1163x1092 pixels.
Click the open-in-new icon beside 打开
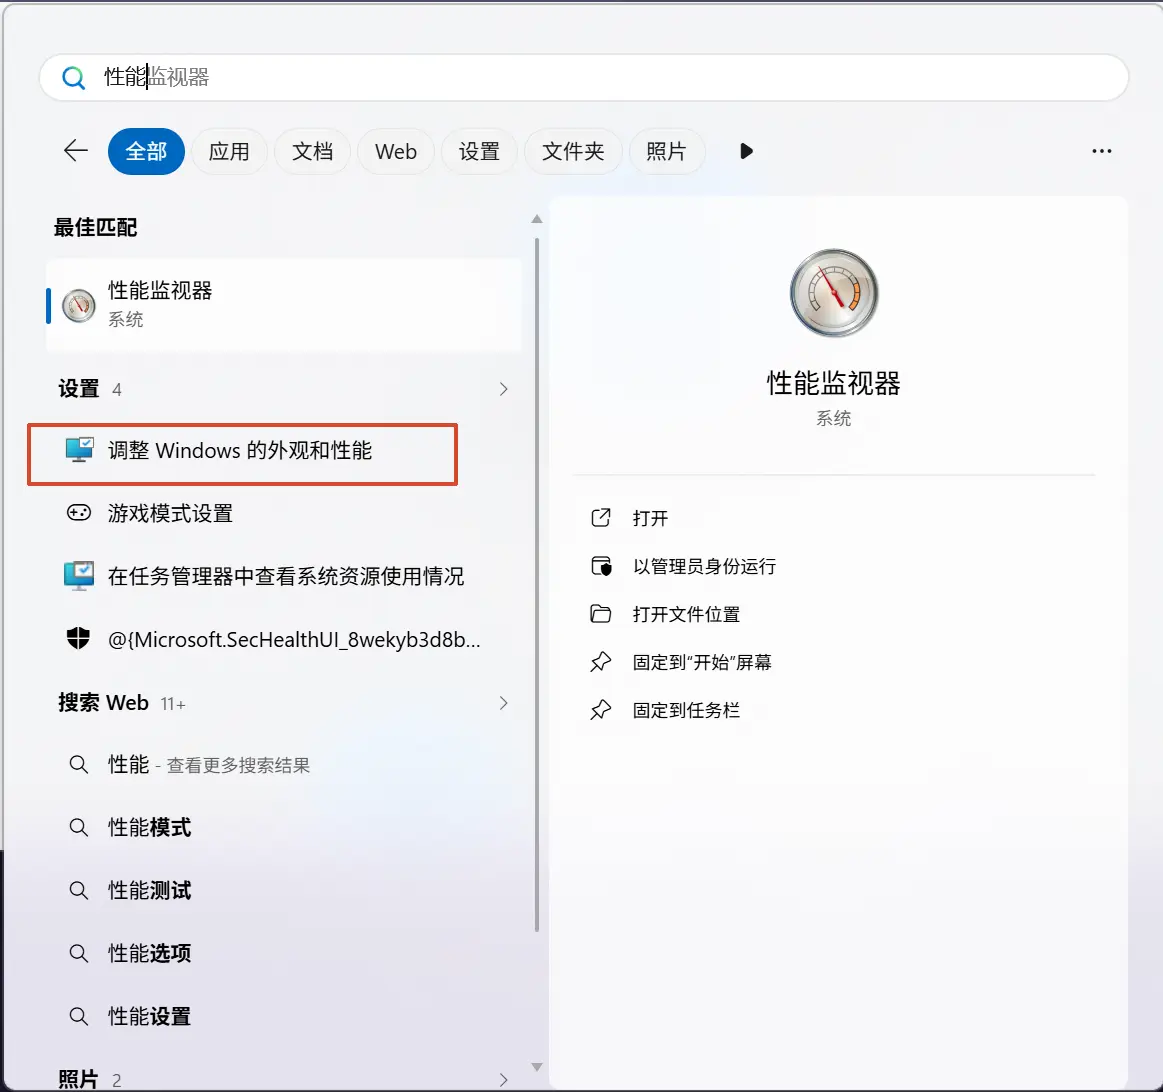[x=601, y=518]
